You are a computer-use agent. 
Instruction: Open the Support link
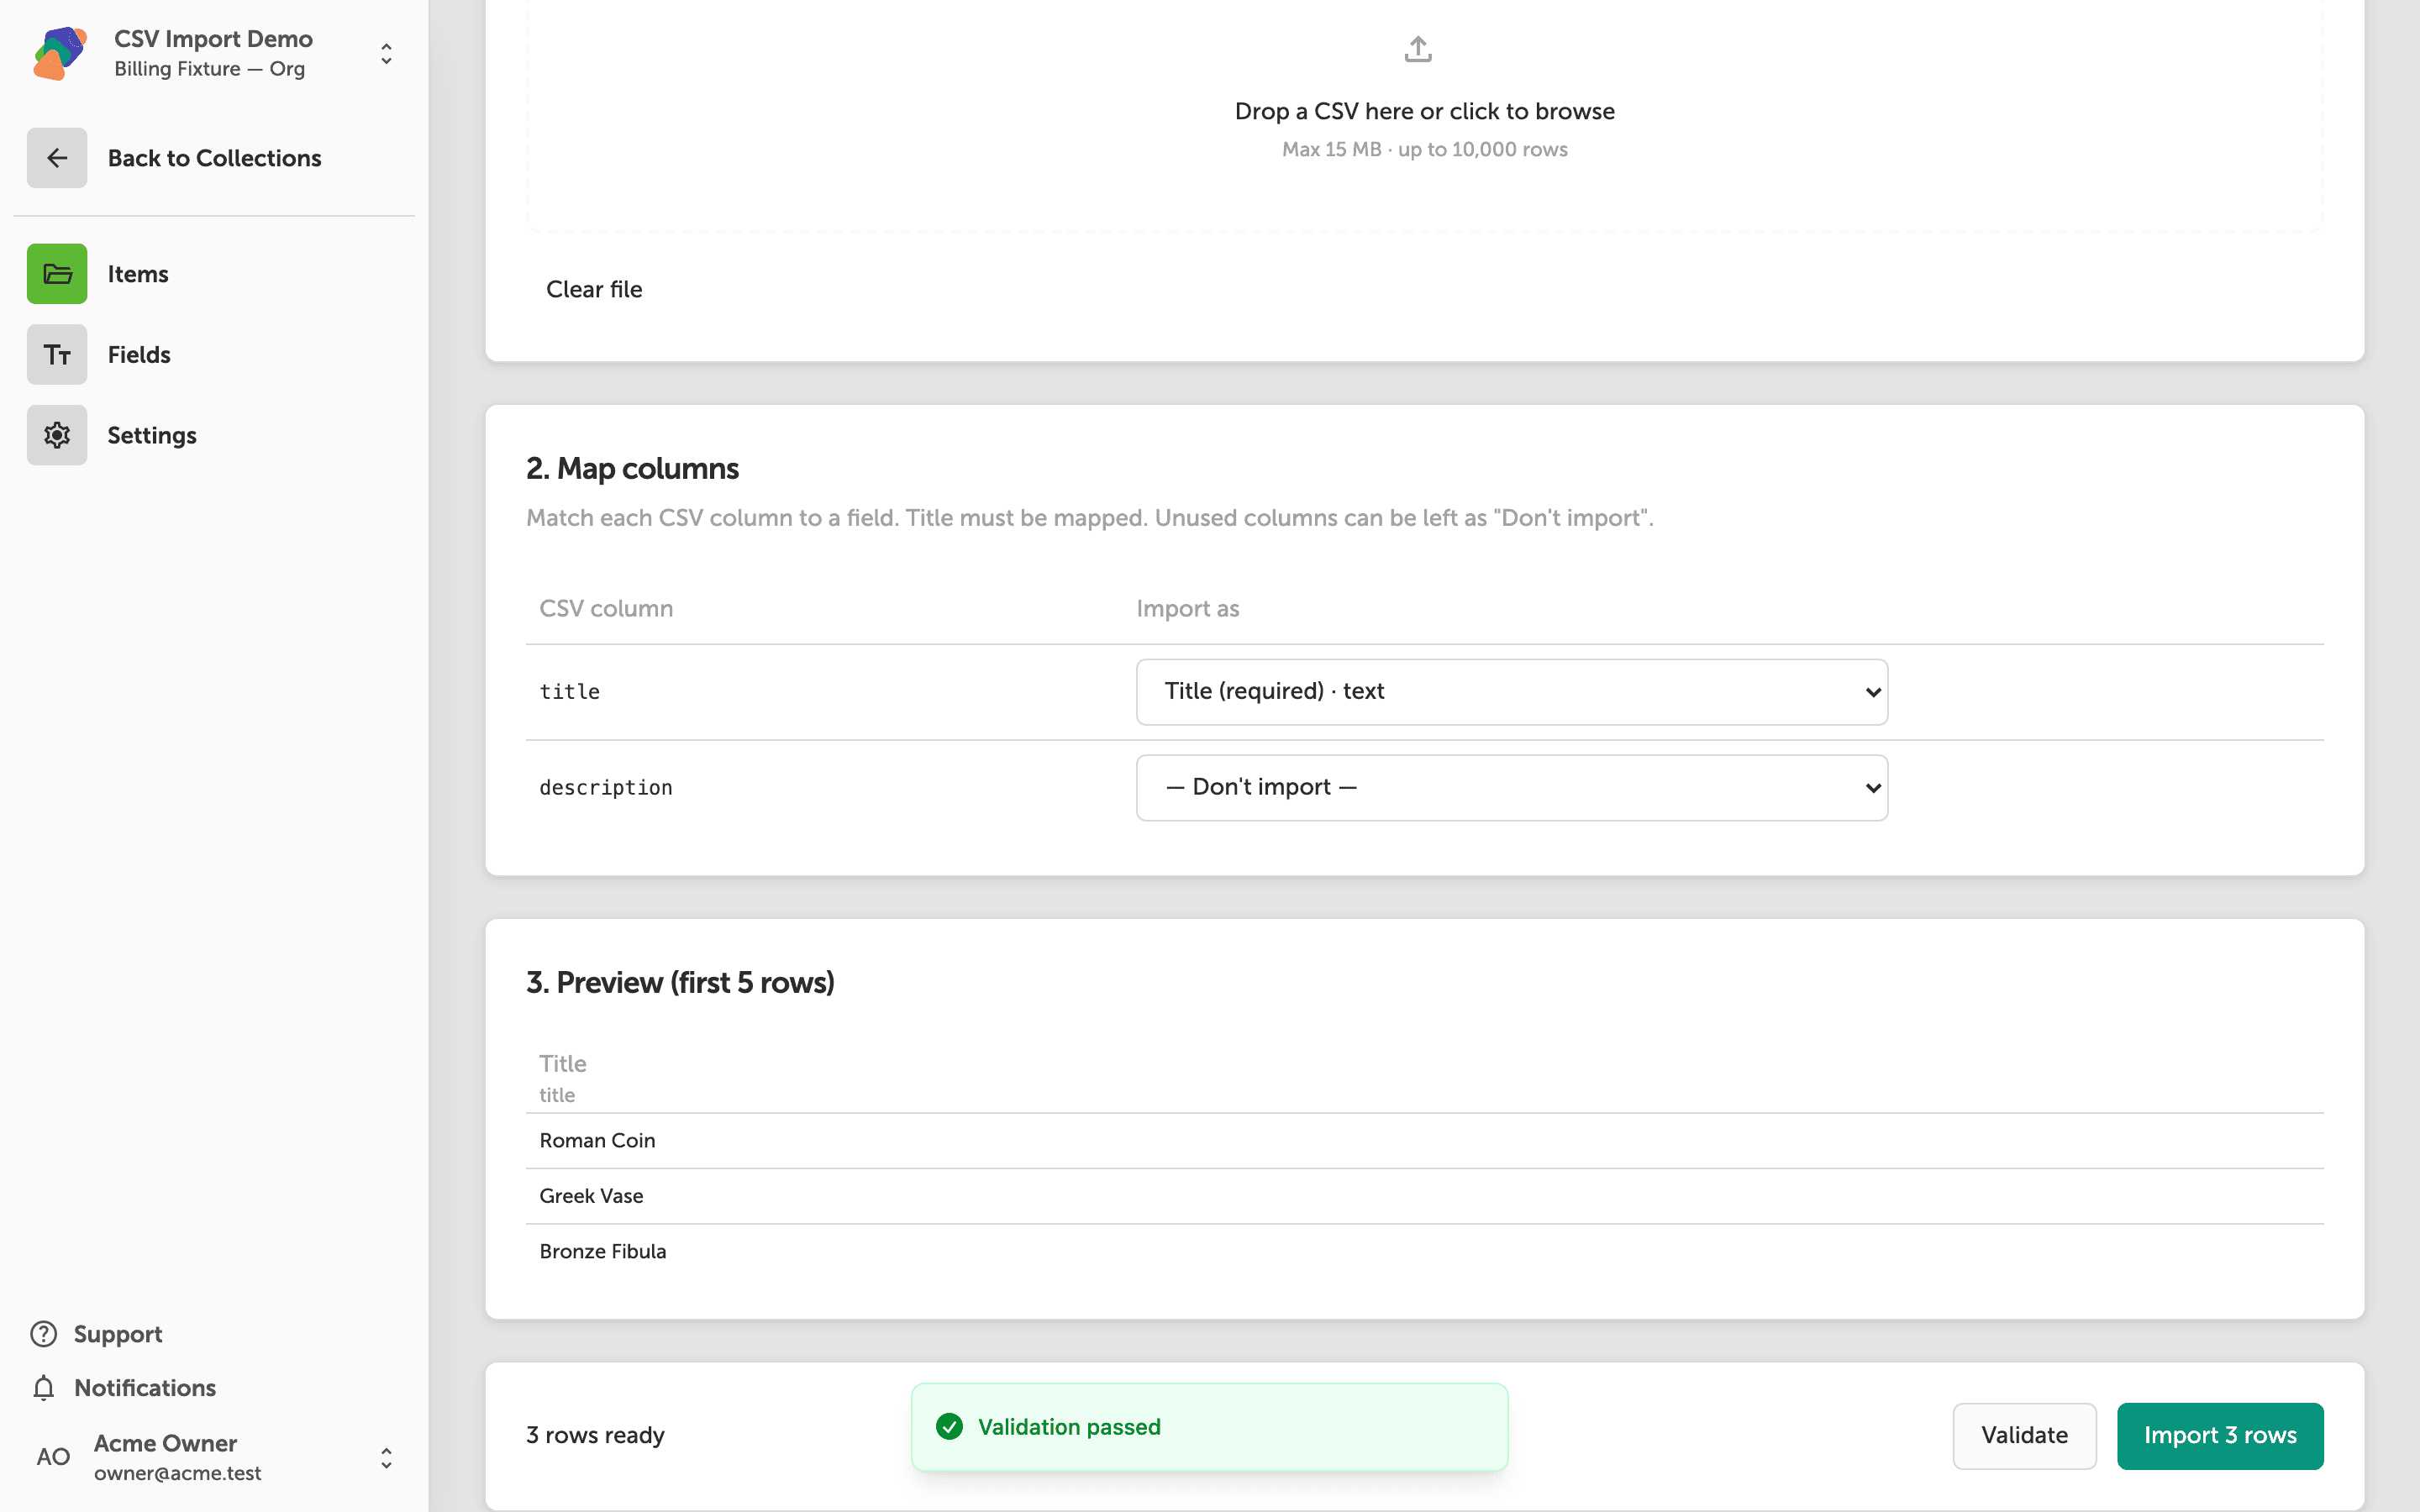118,1334
